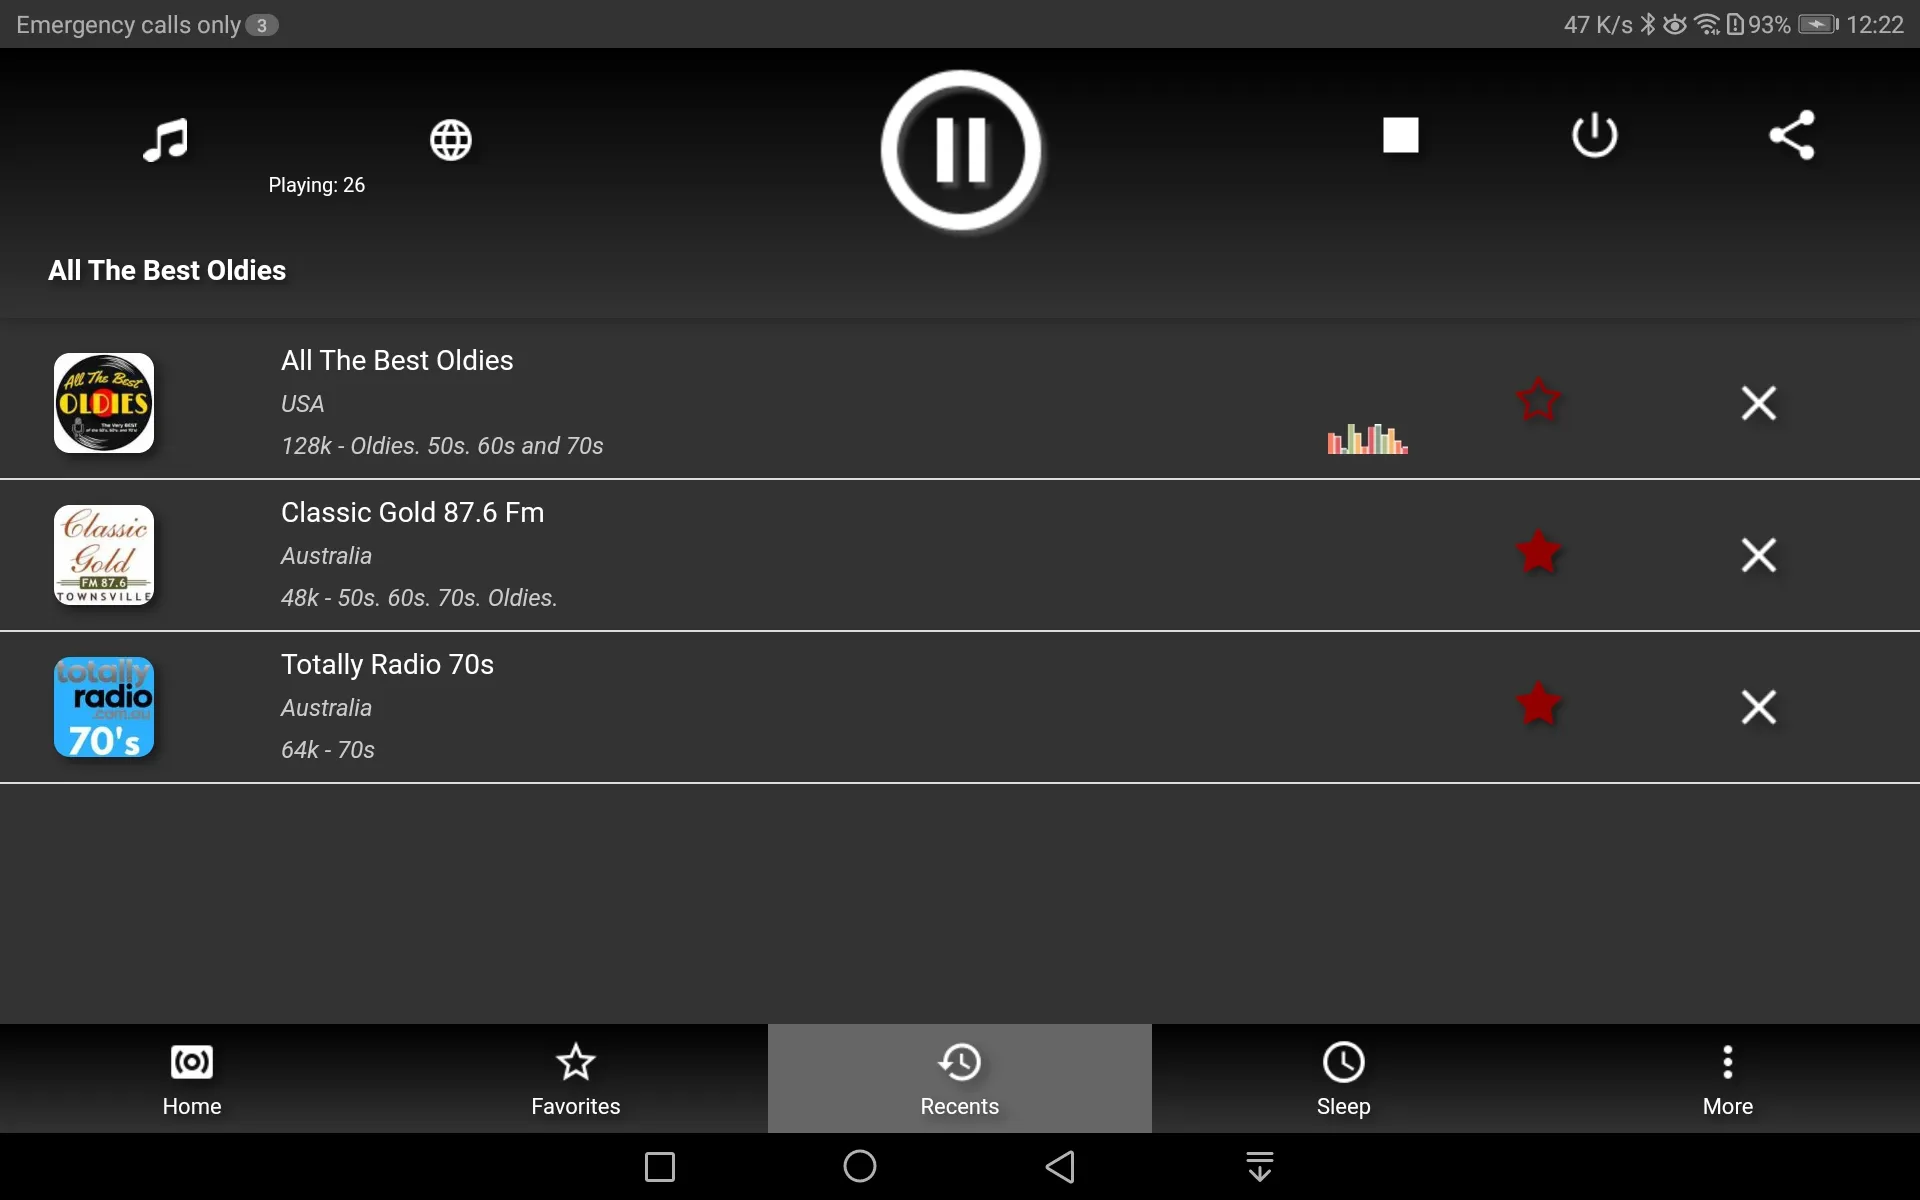Toggle favorite star for Classic Gold 87.6 Fm
1920x1200 pixels.
[x=1537, y=553]
